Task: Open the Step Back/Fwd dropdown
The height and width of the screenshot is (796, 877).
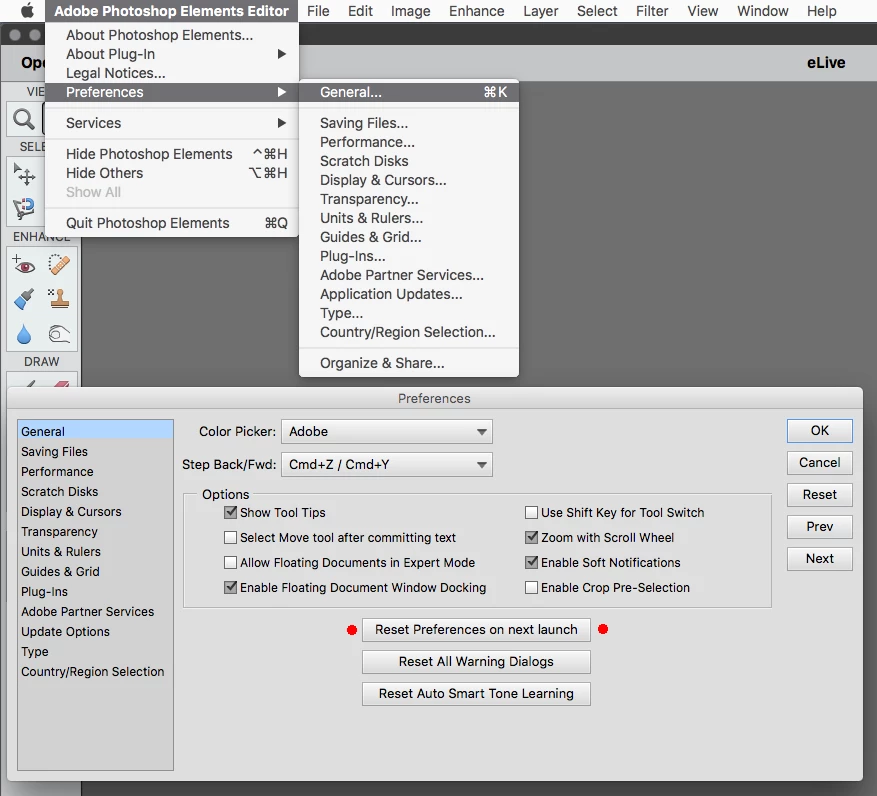Action: click(x=386, y=464)
